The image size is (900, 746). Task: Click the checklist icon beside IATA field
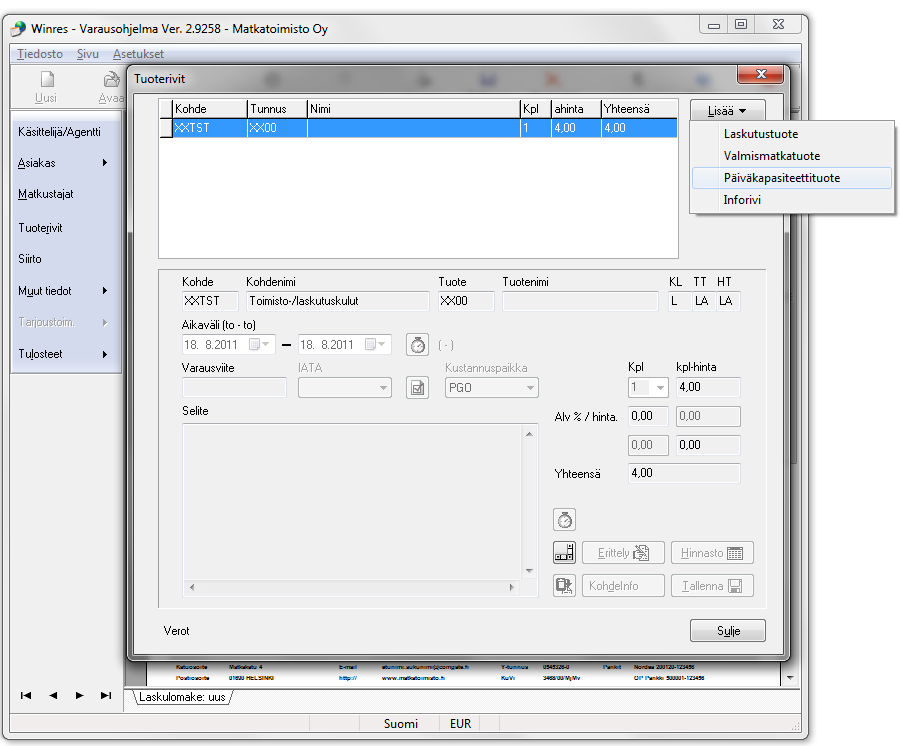click(x=417, y=388)
